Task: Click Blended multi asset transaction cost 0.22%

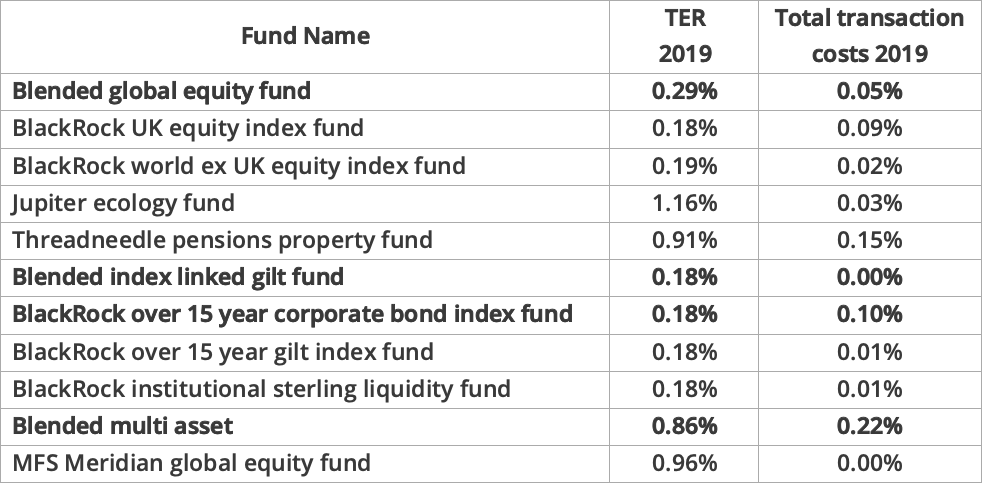Action: tap(870, 426)
